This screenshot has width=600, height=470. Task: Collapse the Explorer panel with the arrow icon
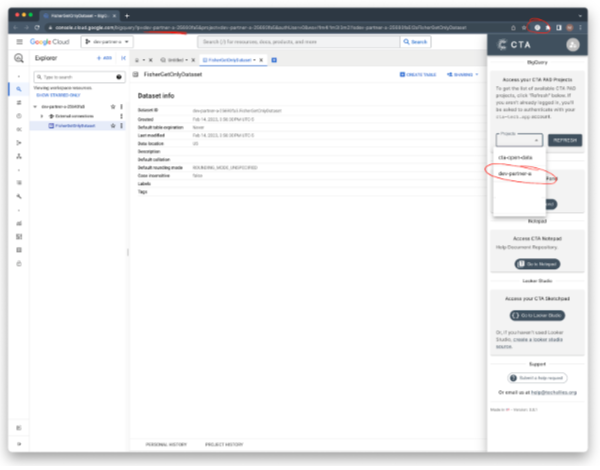tap(123, 58)
